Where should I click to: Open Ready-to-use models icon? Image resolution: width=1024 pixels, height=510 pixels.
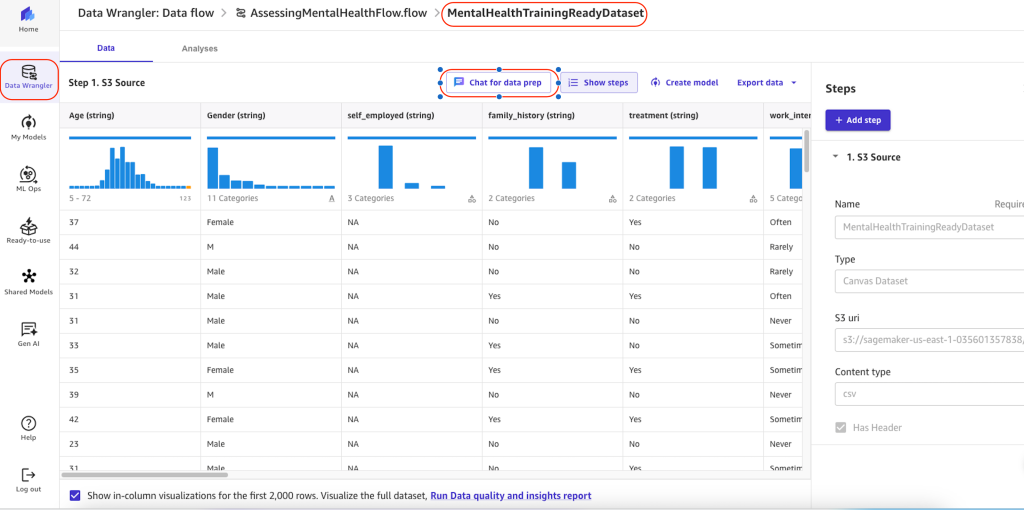click(x=29, y=226)
